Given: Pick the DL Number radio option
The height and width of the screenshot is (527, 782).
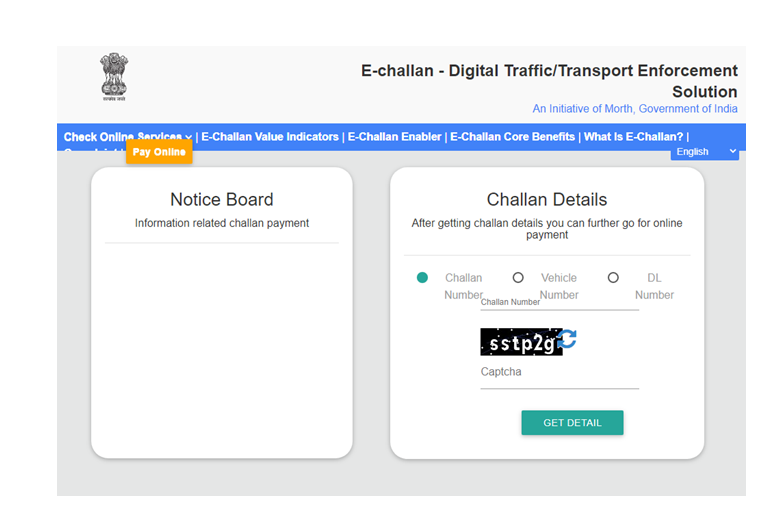Looking at the screenshot, I should click(x=613, y=278).
